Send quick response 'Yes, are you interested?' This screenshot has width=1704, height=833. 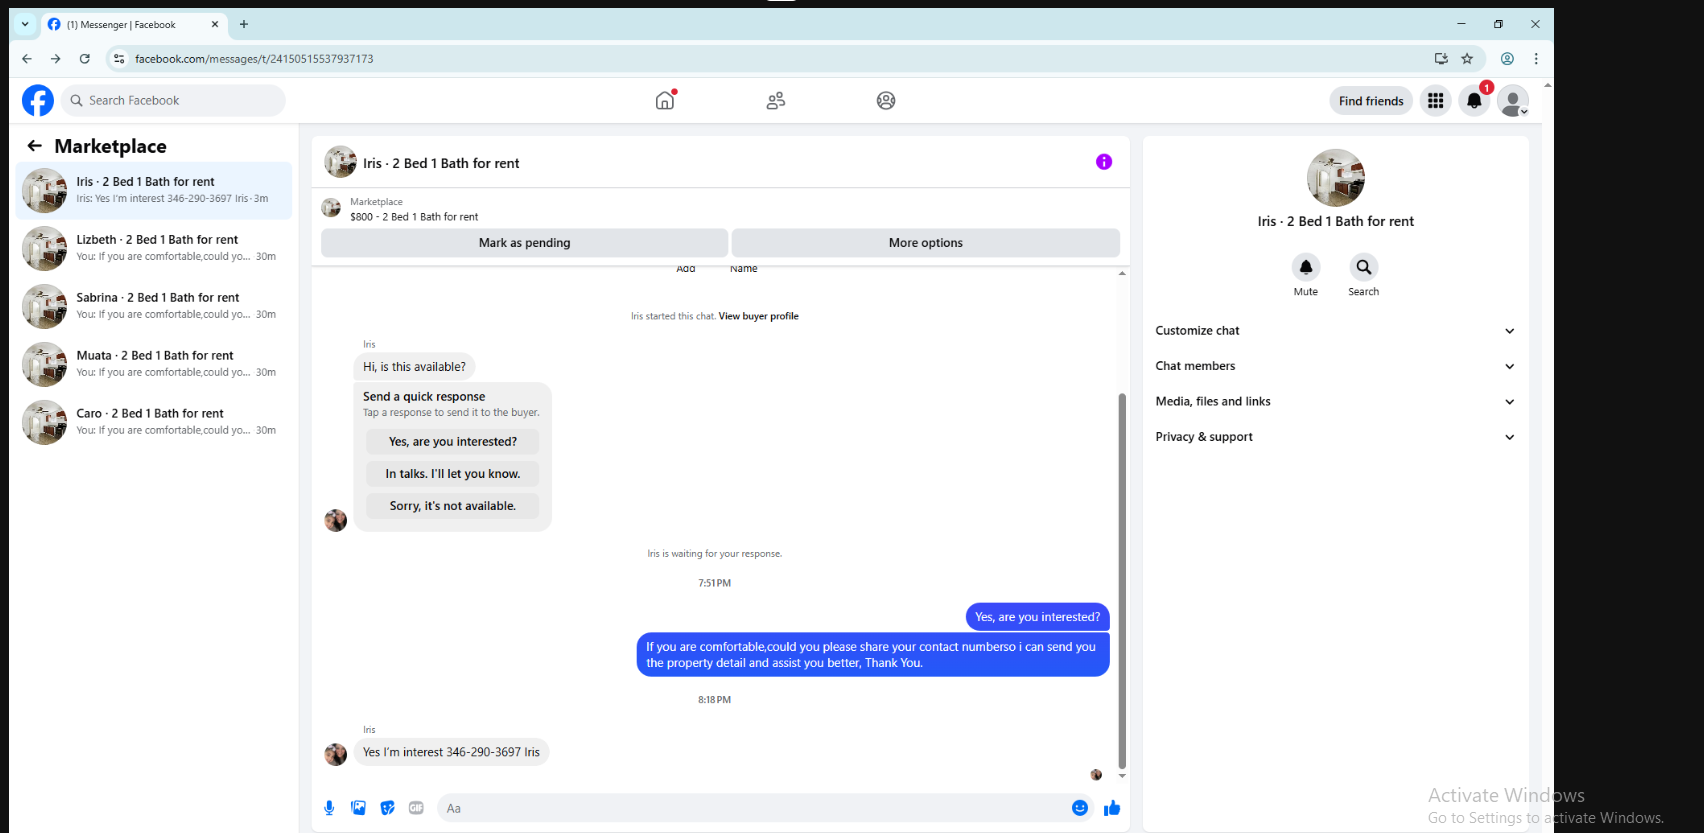pos(452,442)
